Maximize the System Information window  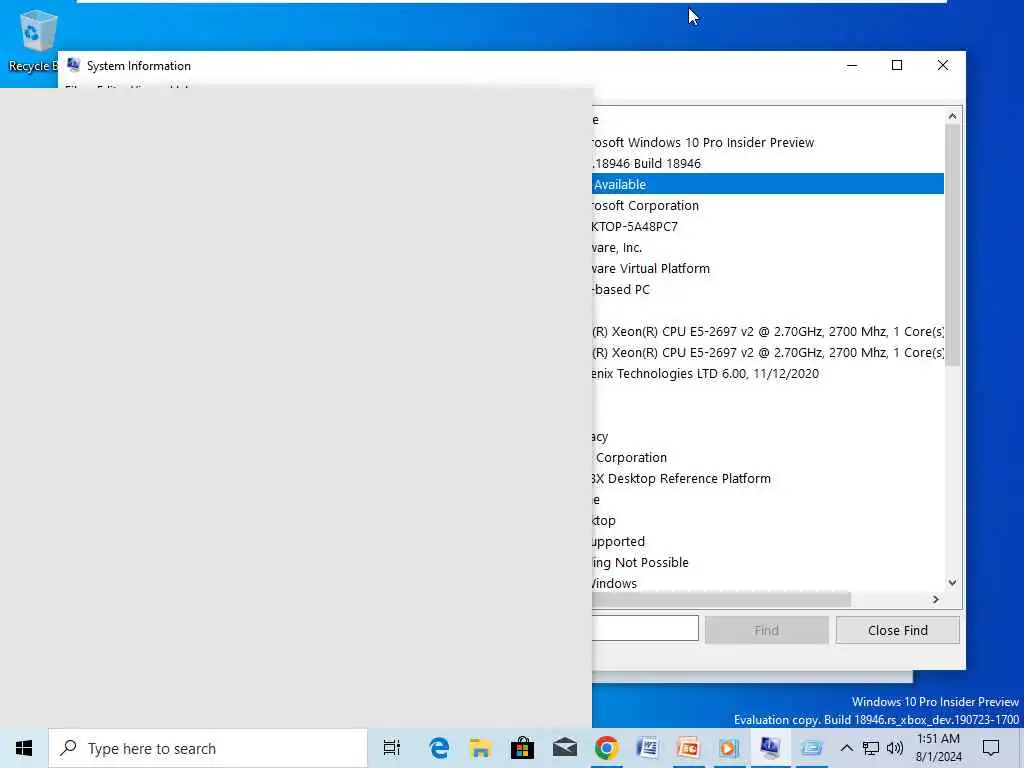point(897,65)
